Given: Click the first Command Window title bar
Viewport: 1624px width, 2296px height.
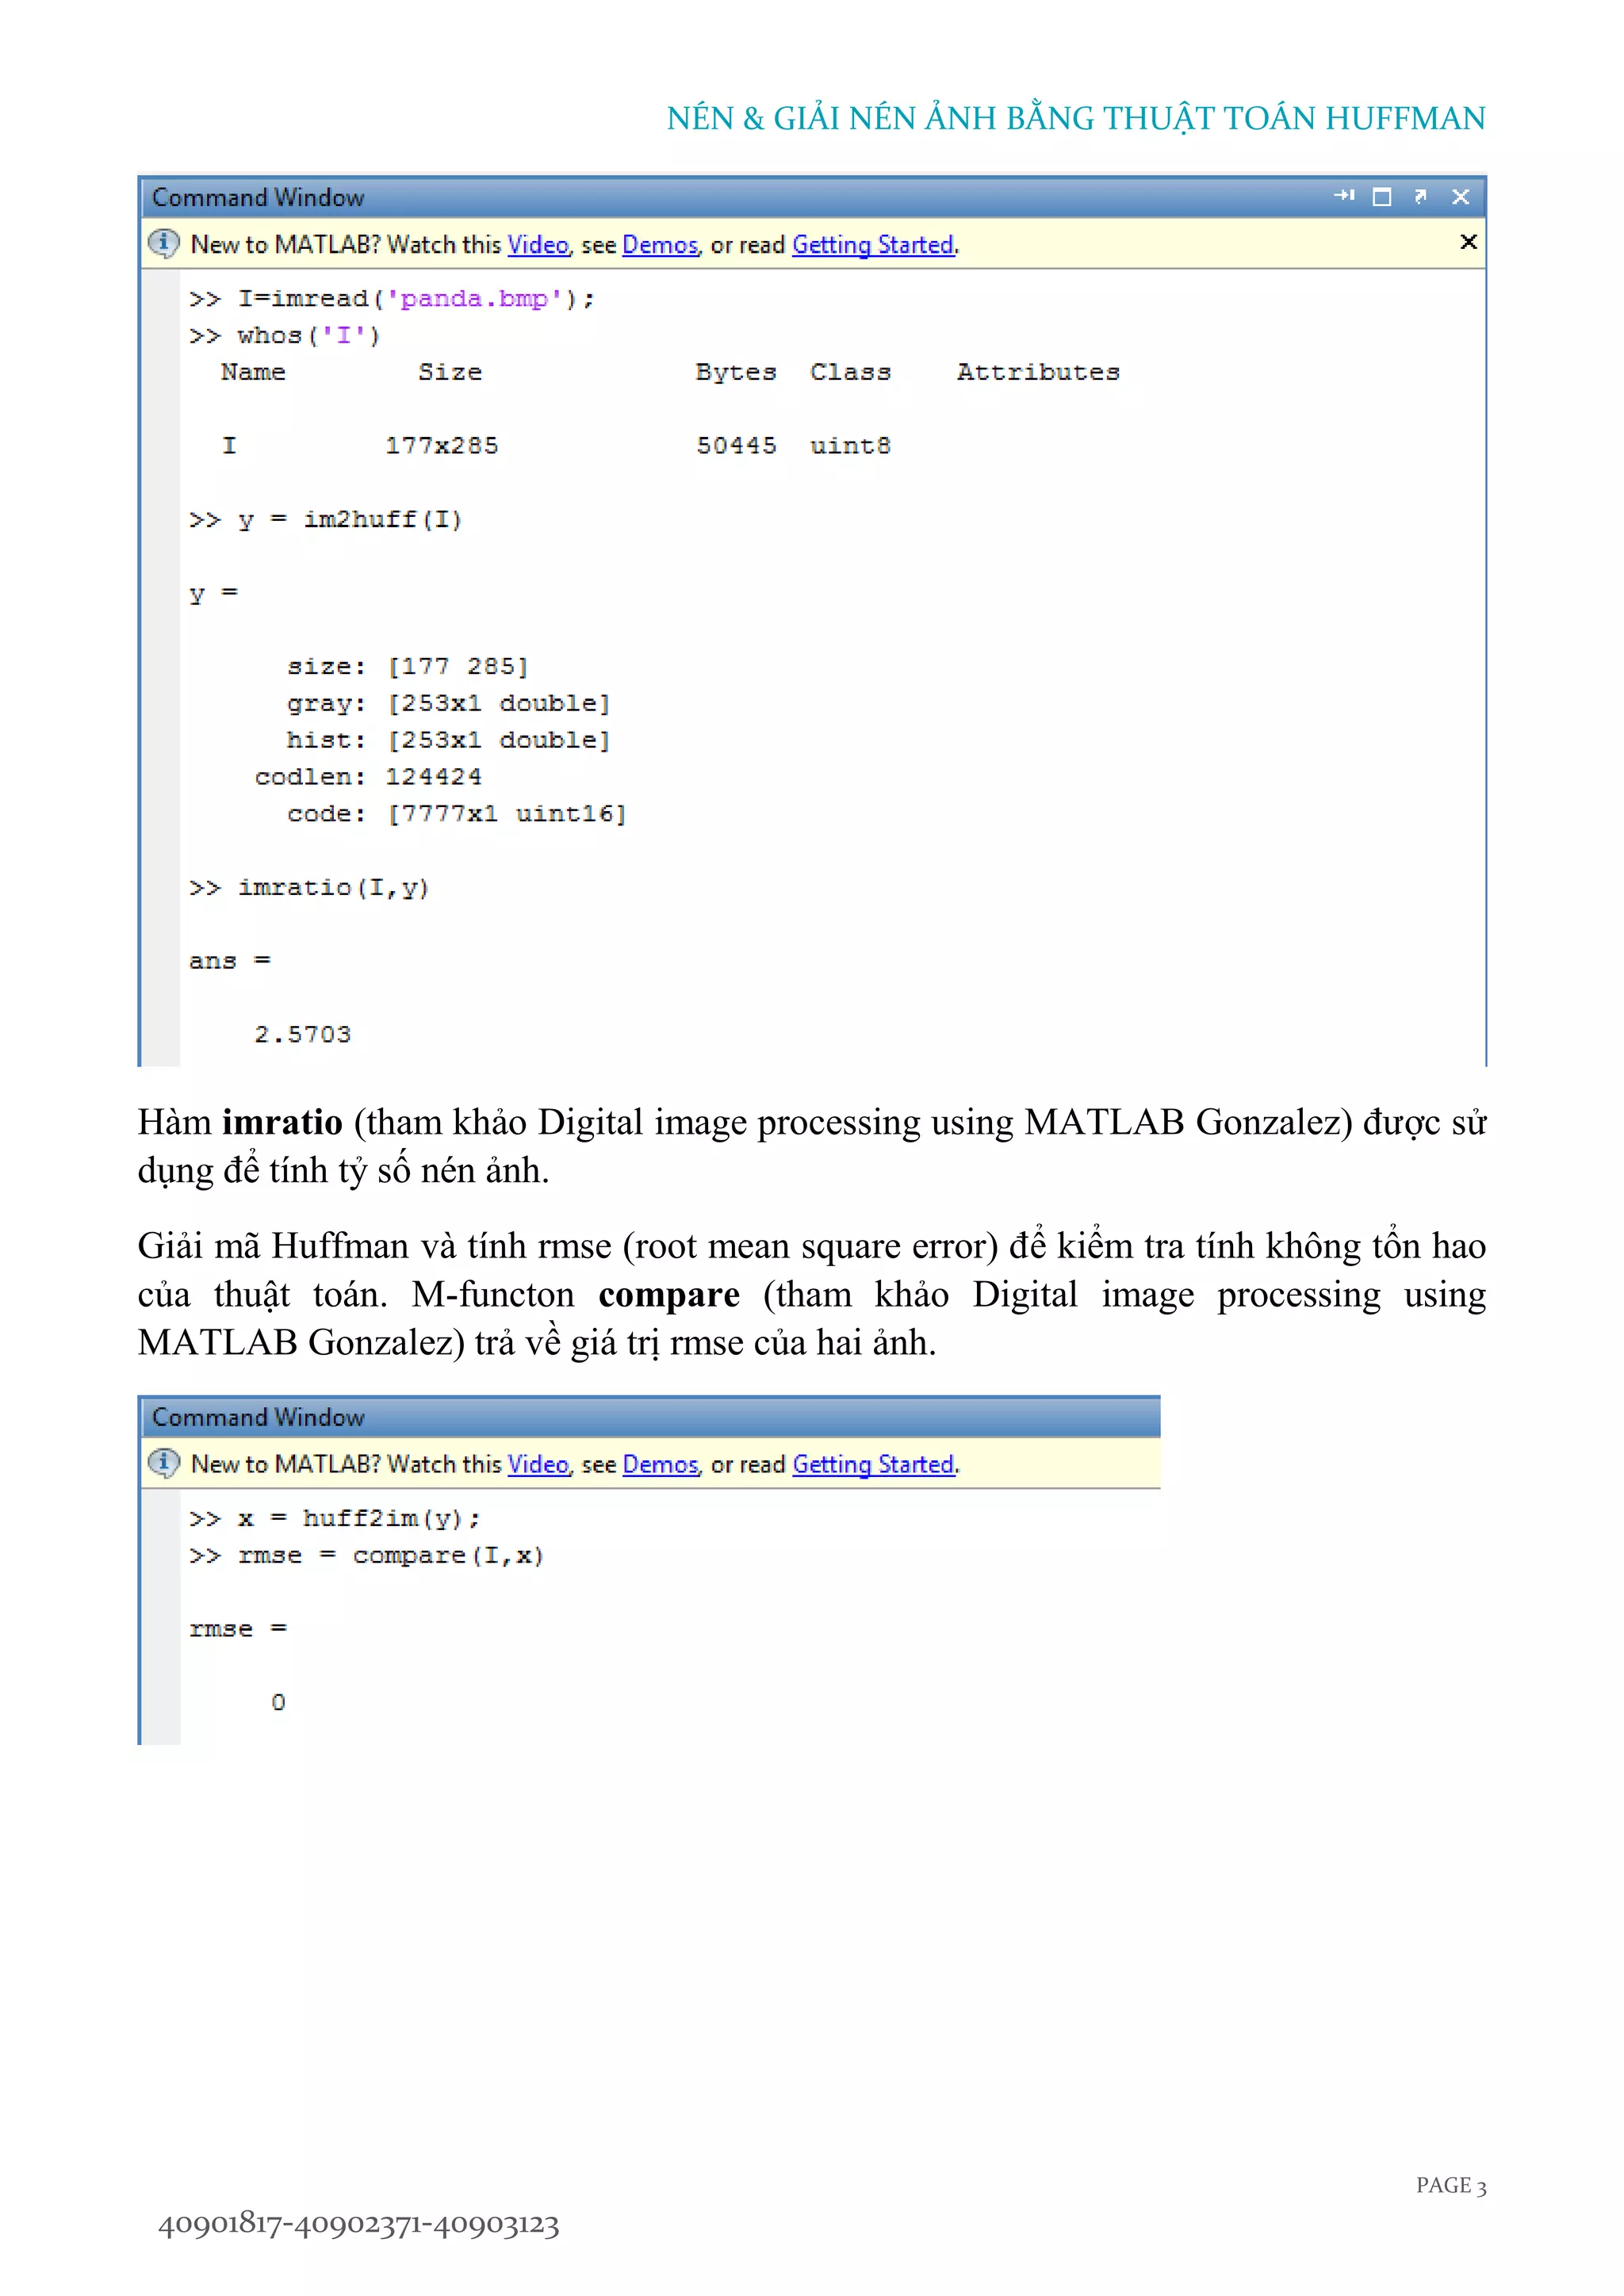Looking at the screenshot, I should tap(700, 197).
